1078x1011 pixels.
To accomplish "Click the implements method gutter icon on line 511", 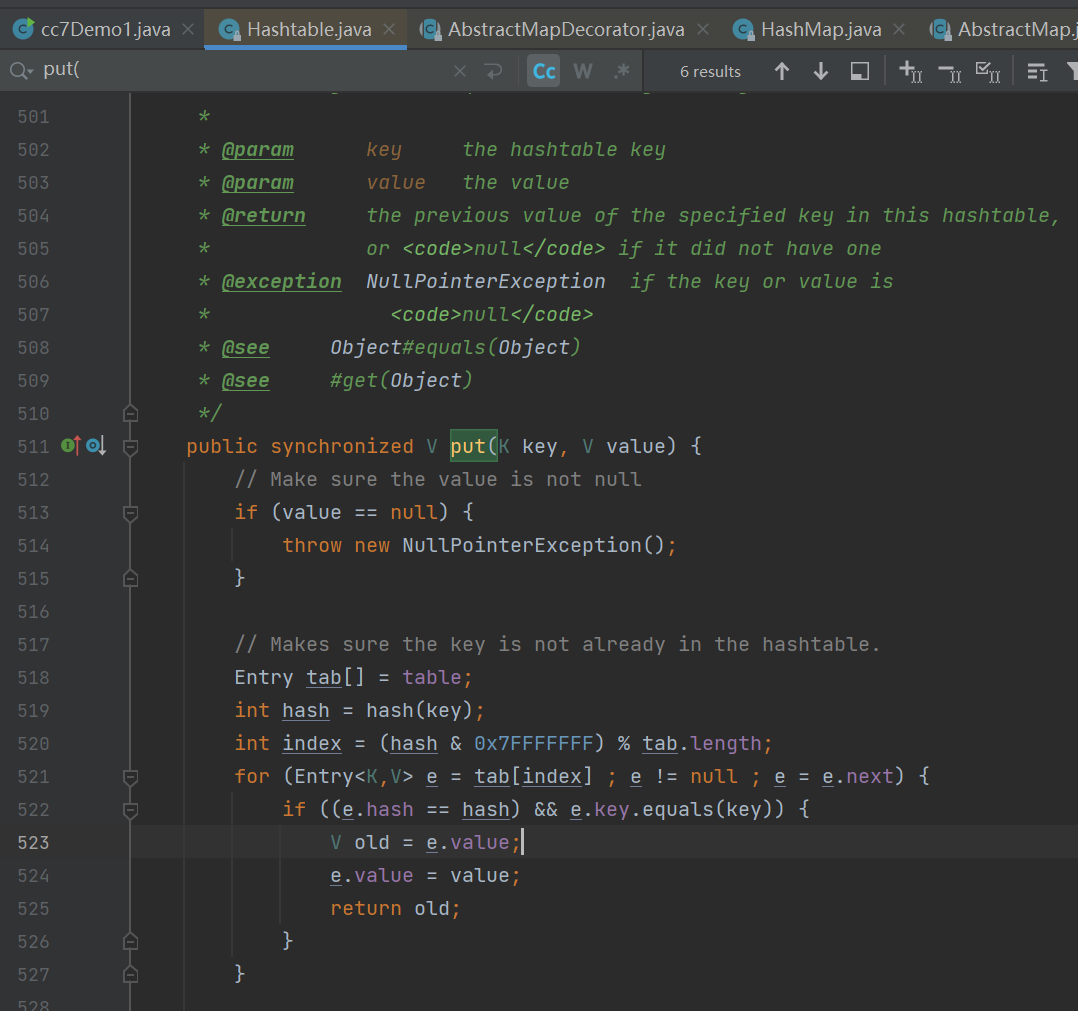I will coord(71,446).
